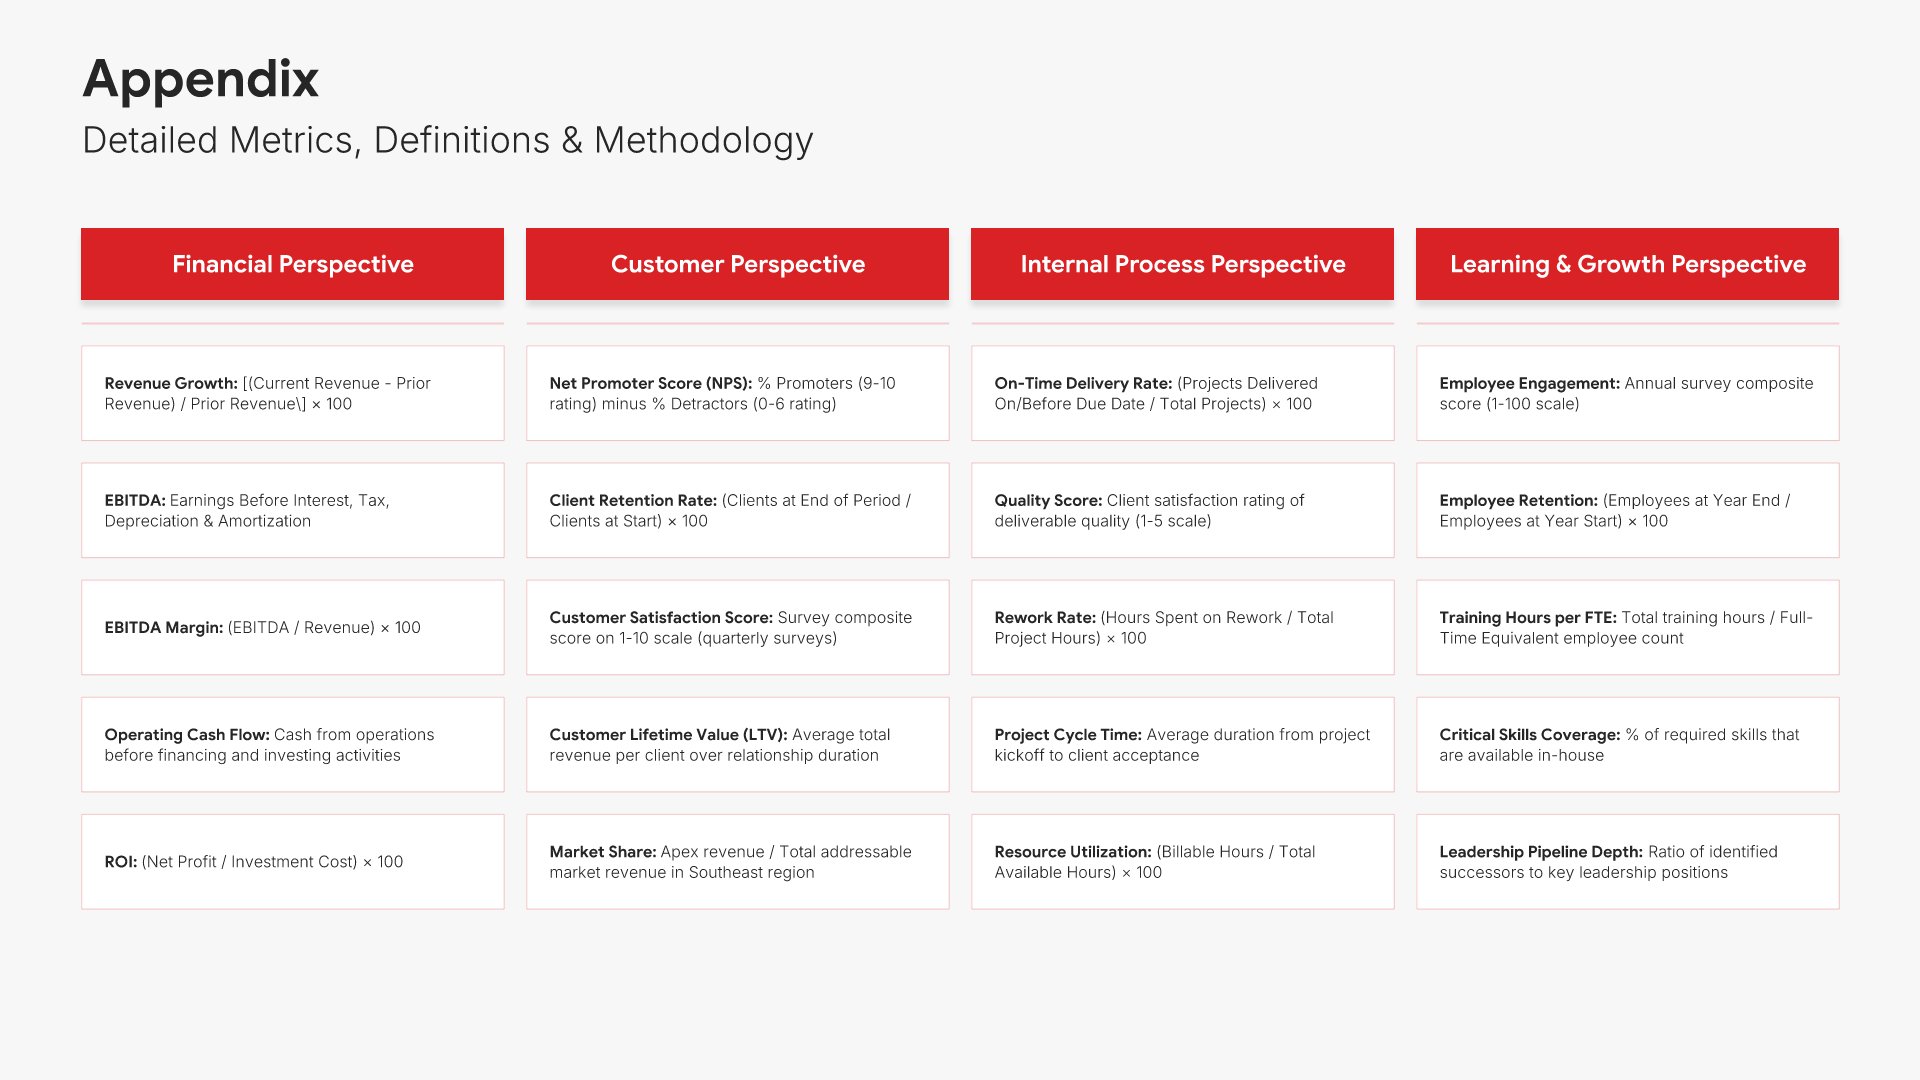Click the Customer Perspective header

pyautogui.click(x=737, y=264)
